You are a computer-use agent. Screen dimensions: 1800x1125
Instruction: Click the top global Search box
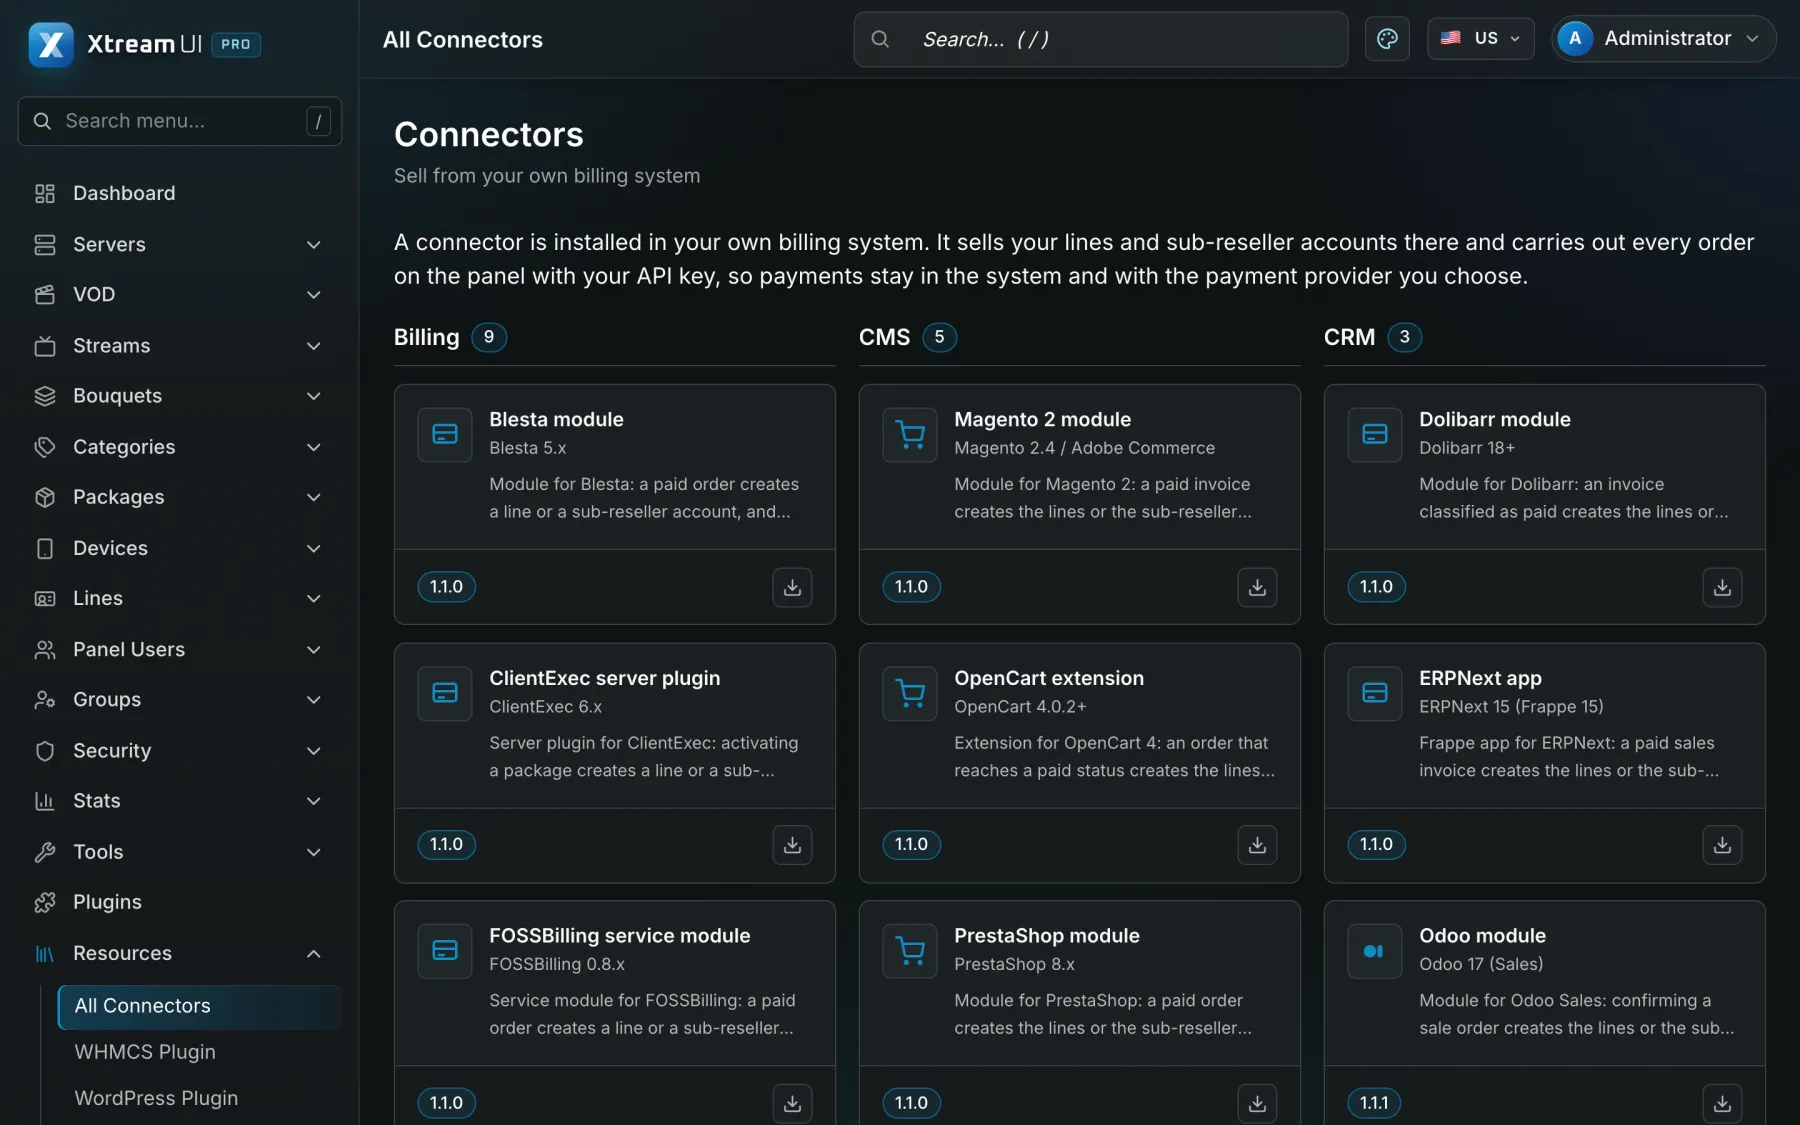[x=1100, y=39]
